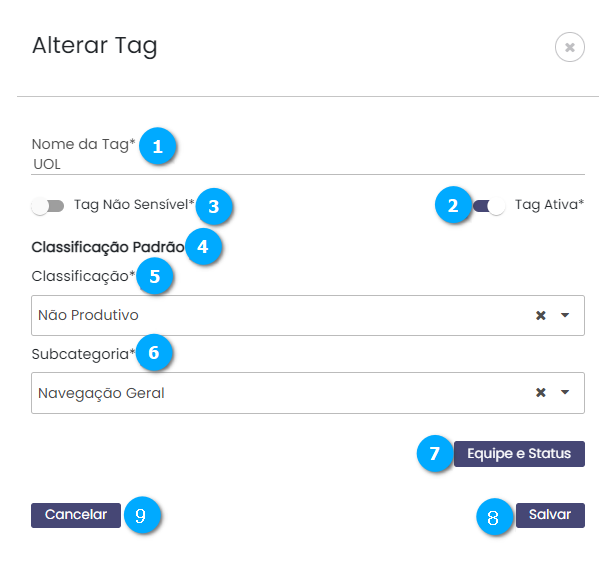613x564 pixels.
Task: Clear the Navegação Geral selection
Action: tap(541, 393)
